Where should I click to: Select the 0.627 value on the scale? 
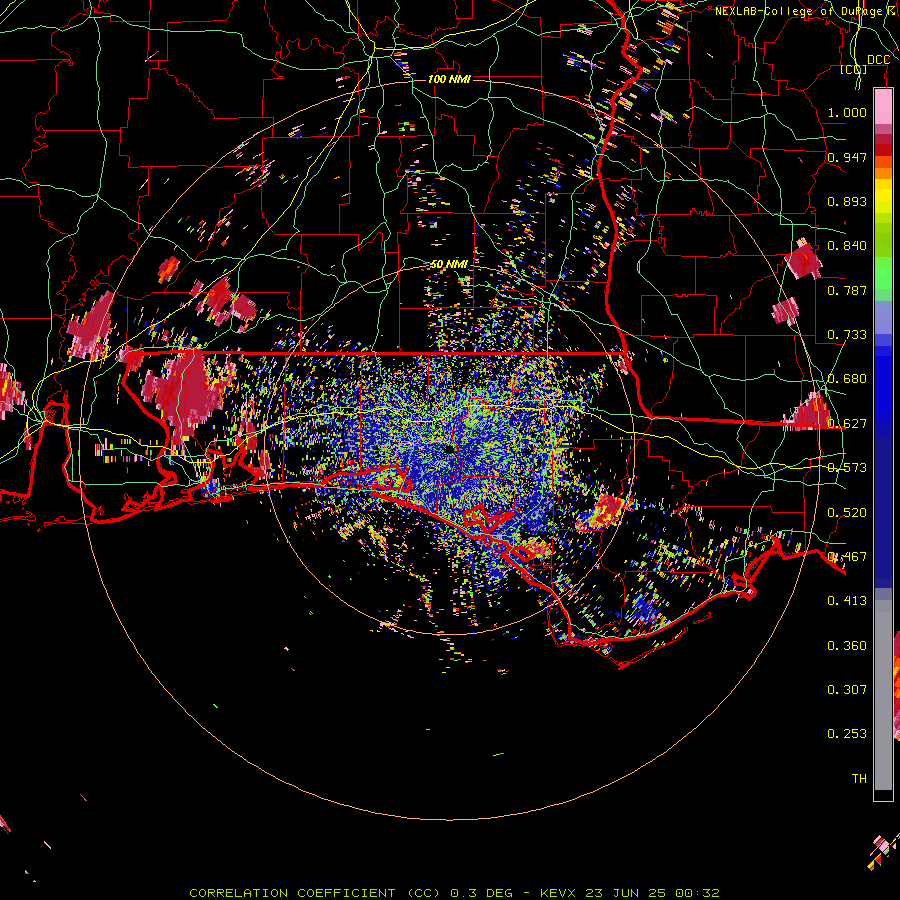(847, 424)
